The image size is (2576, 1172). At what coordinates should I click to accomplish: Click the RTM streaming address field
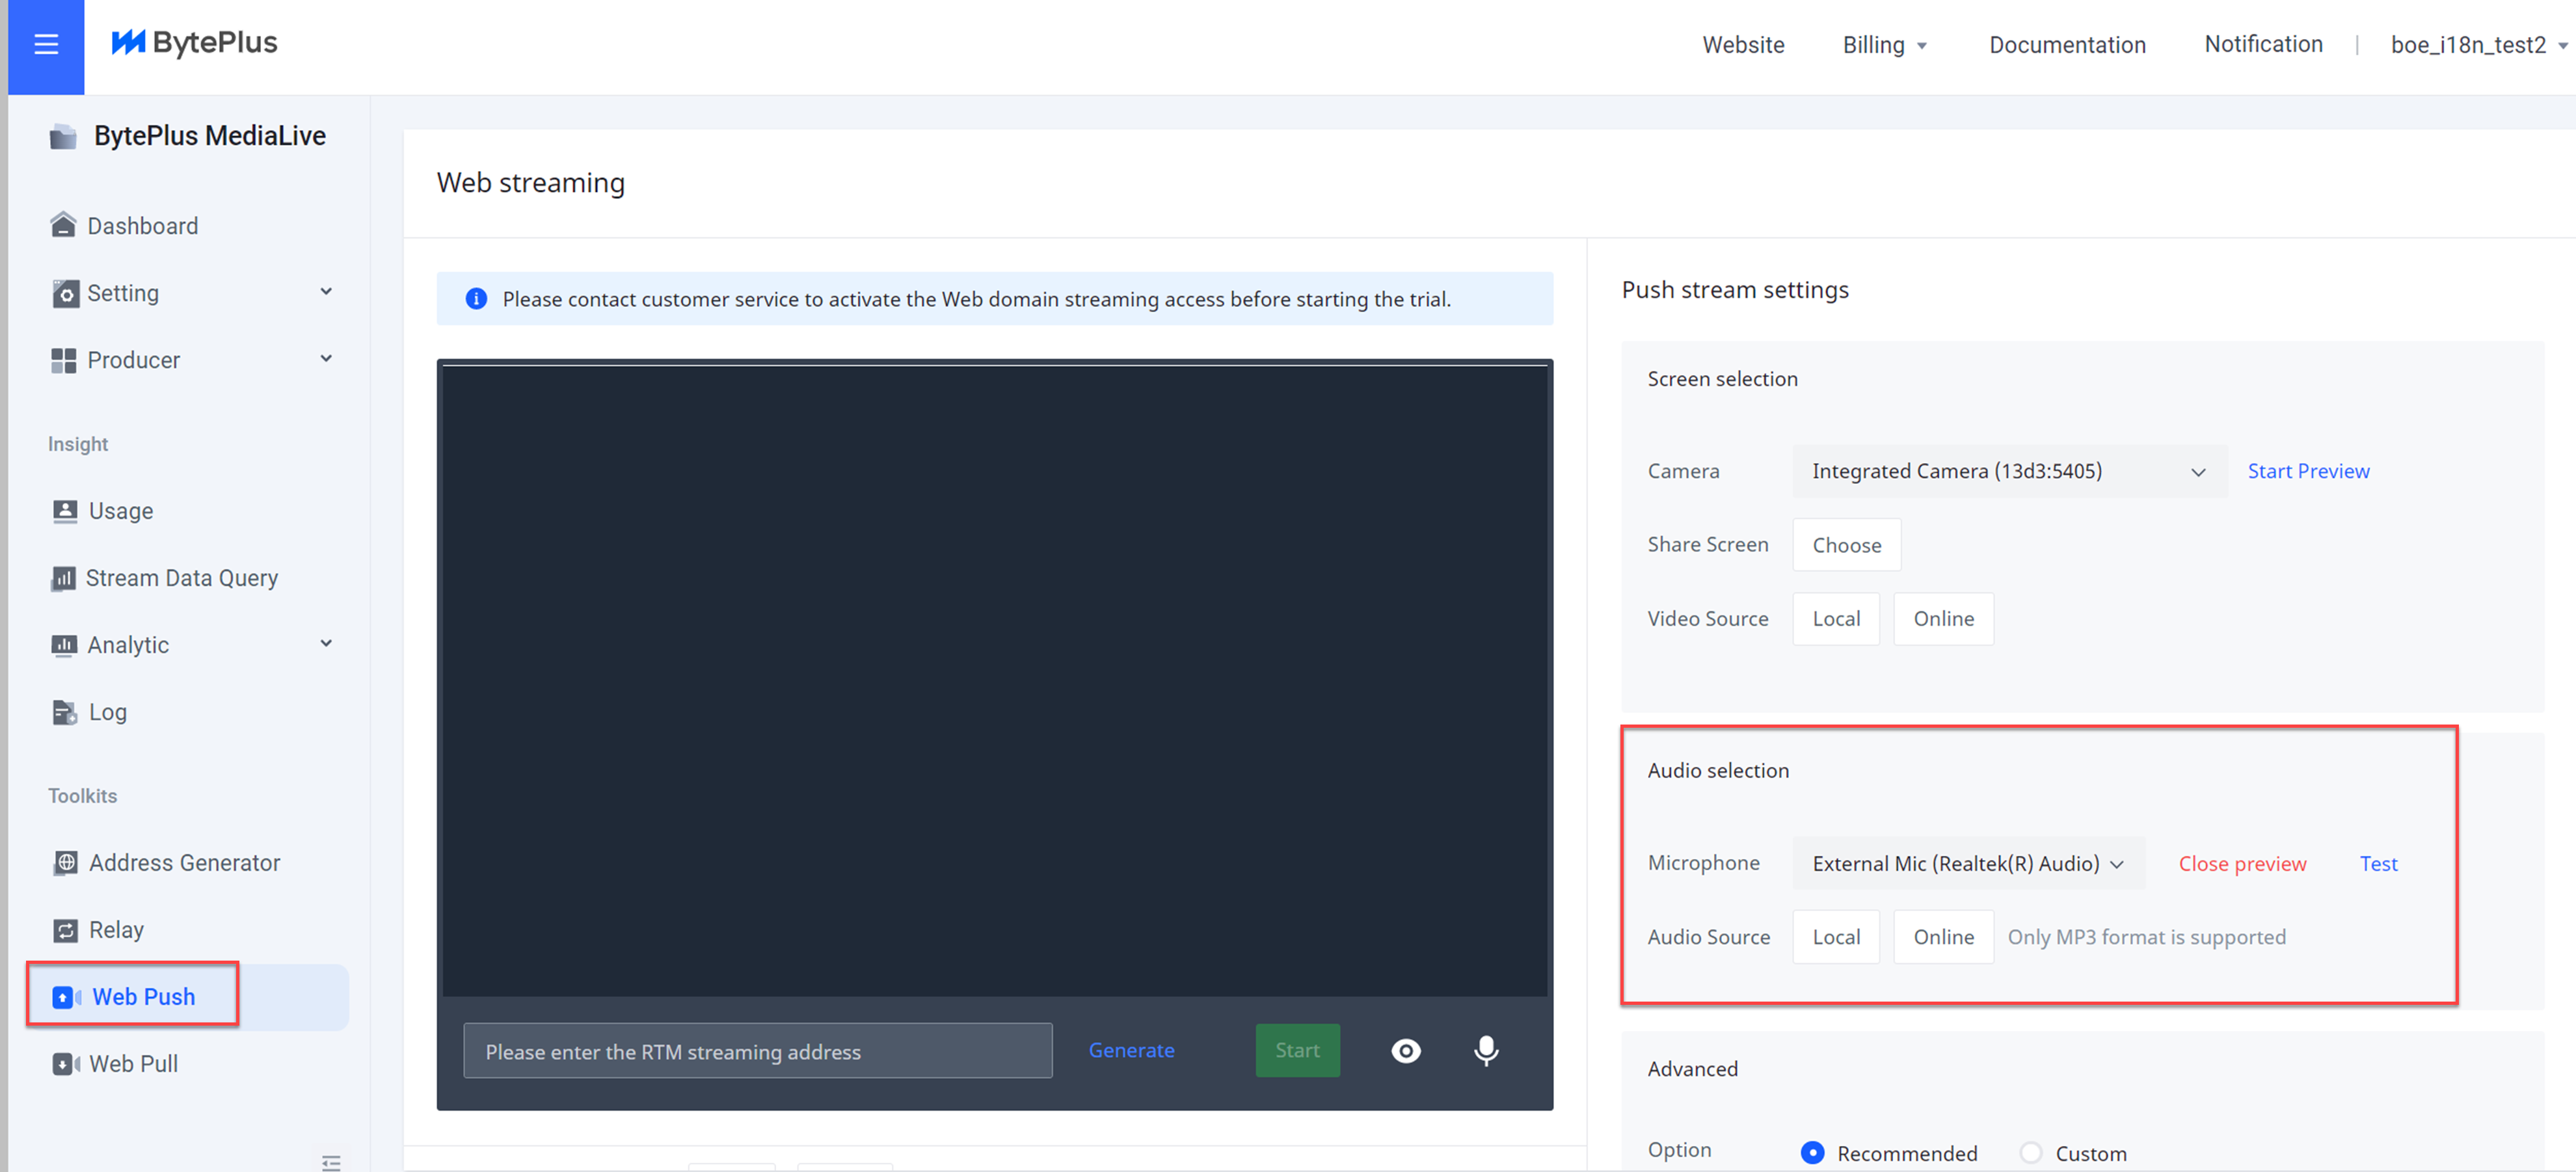(x=757, y=1051)
